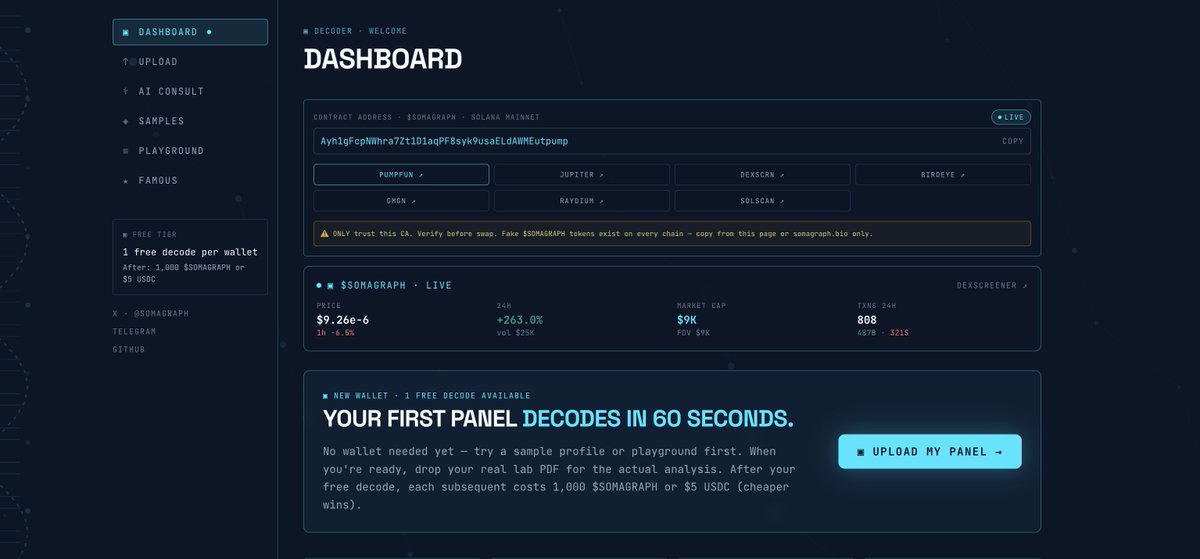The height and width of the screenshot is (559, 1200).
Task: Select Samples in the sidebar
Action: click(x=190, y=121)
